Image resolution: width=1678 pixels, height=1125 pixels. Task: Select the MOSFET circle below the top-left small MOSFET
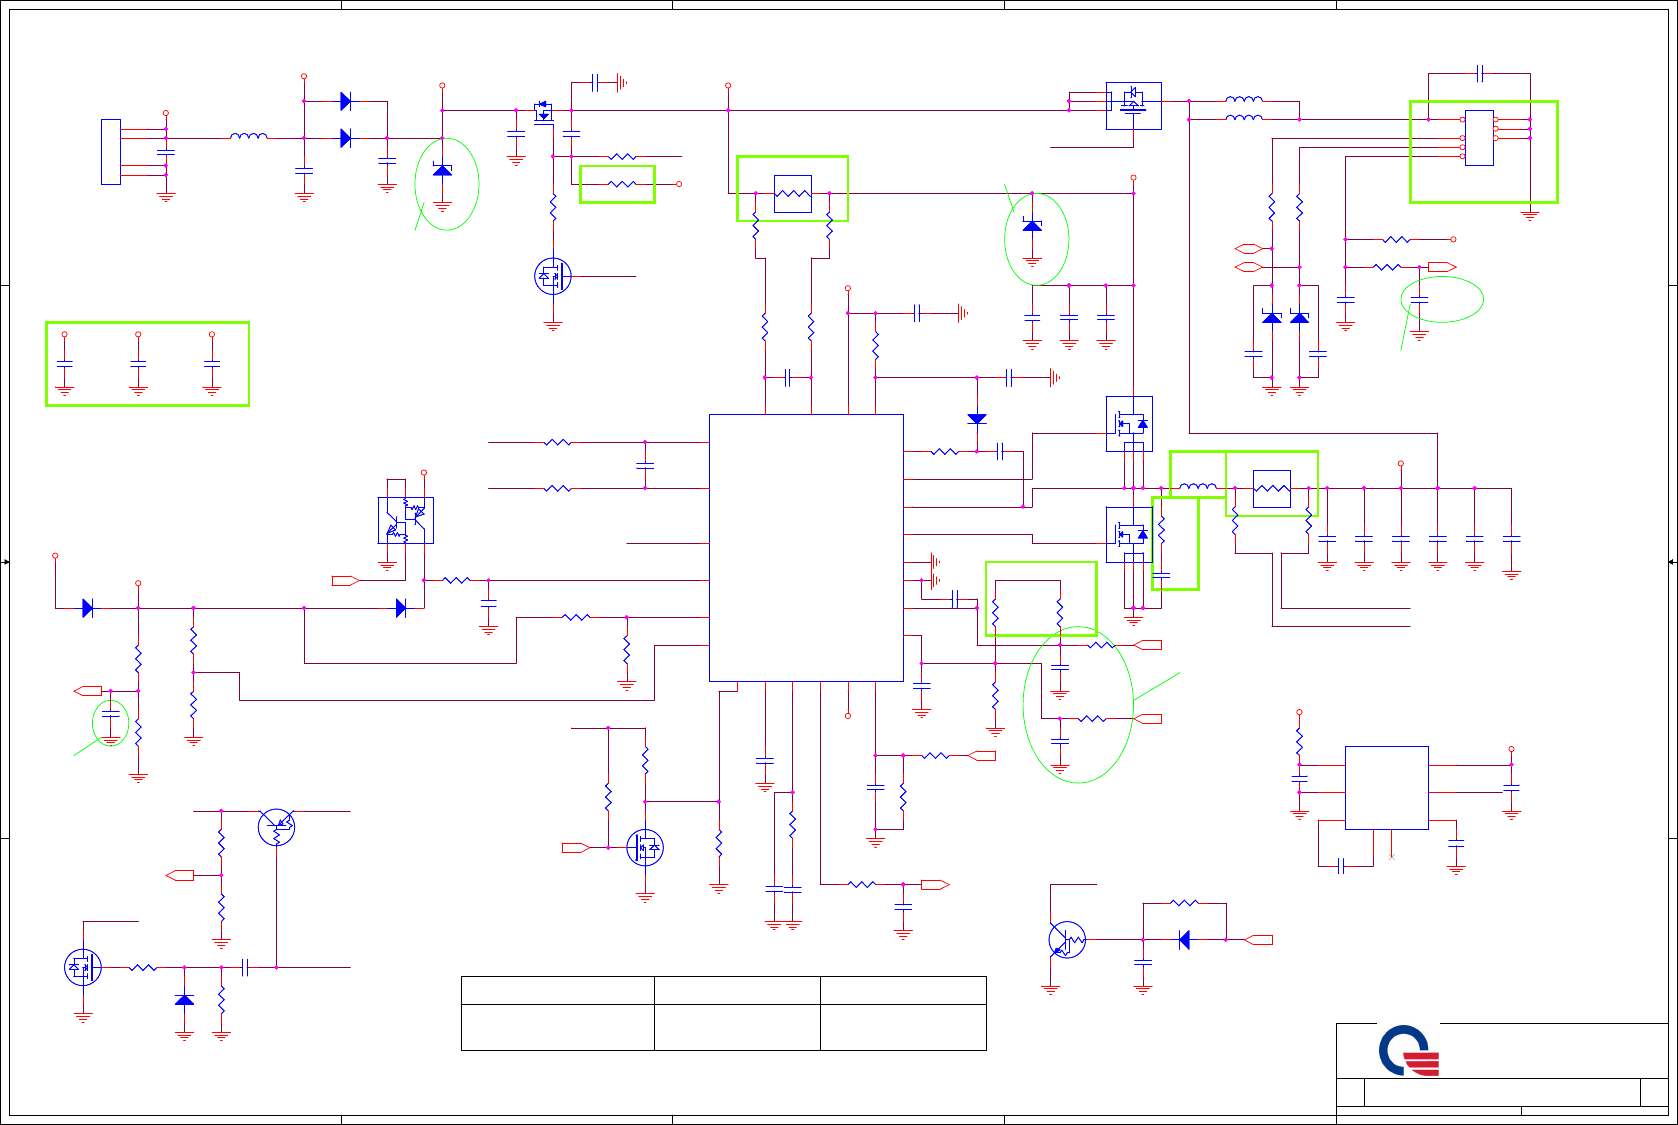553,276
